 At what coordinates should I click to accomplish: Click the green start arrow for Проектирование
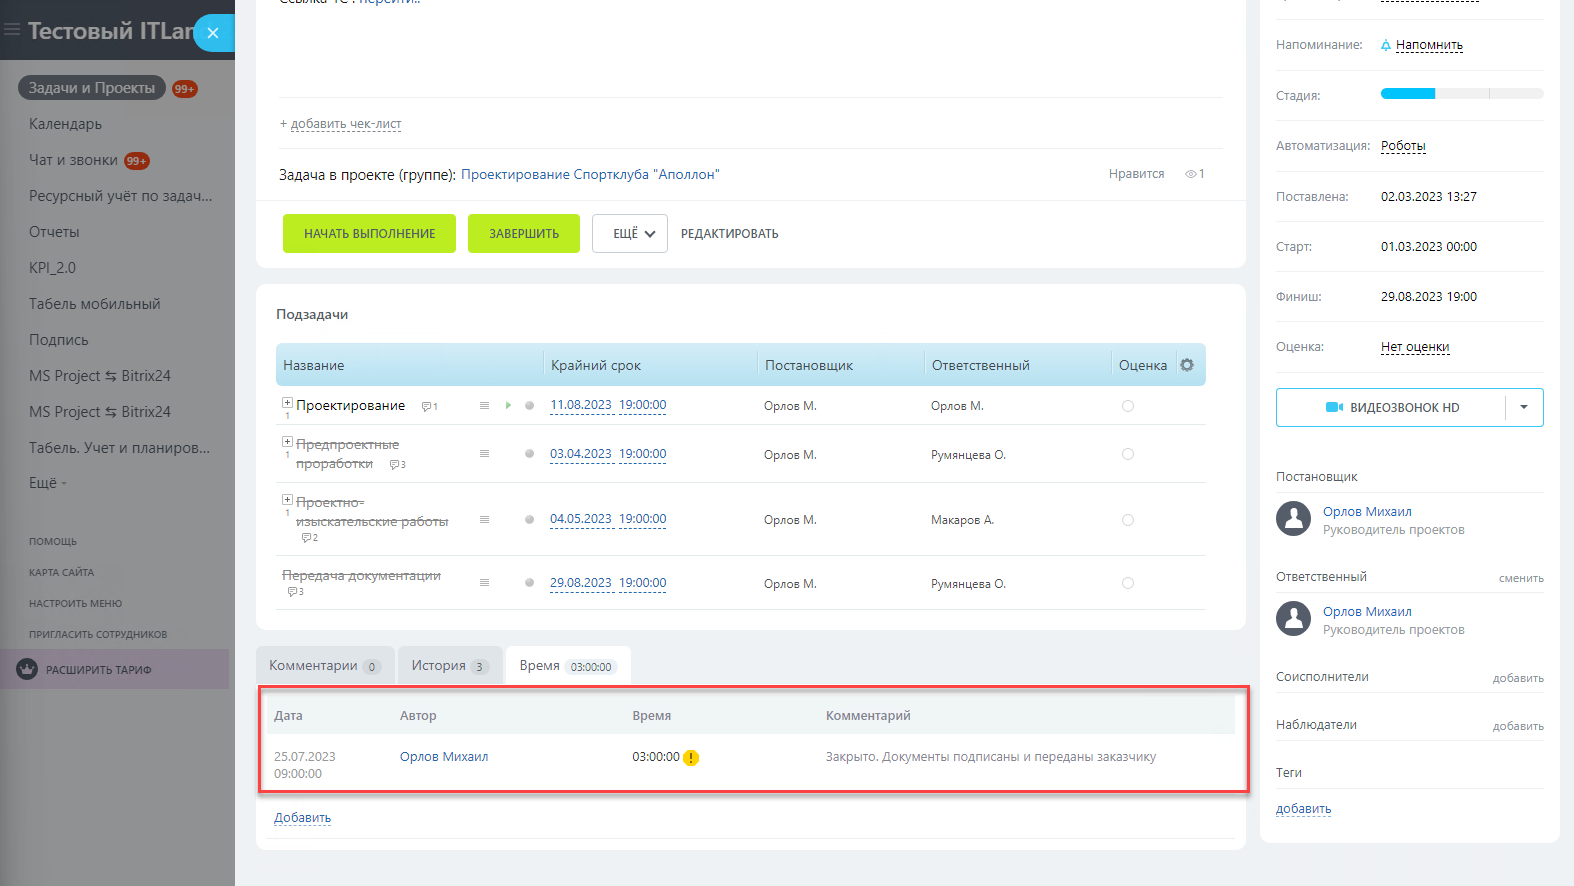508,405
